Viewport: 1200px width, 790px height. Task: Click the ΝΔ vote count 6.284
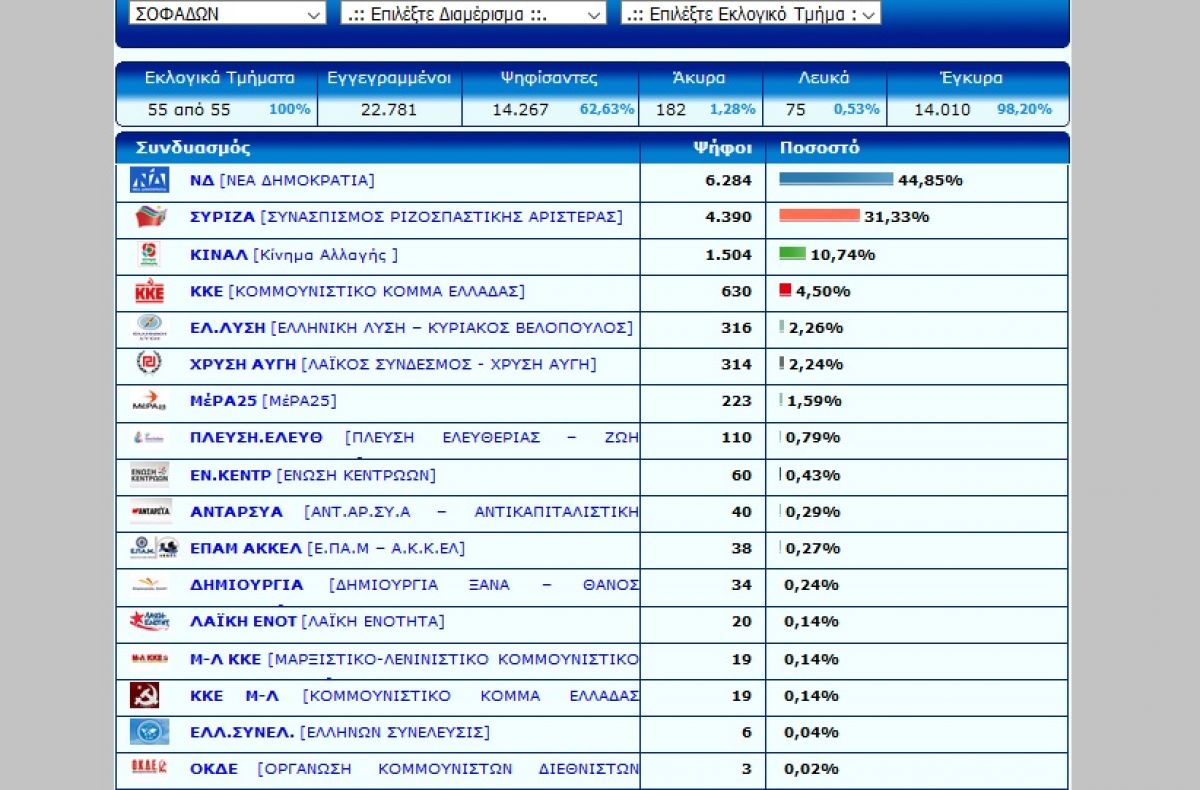[x=728, y=181]
